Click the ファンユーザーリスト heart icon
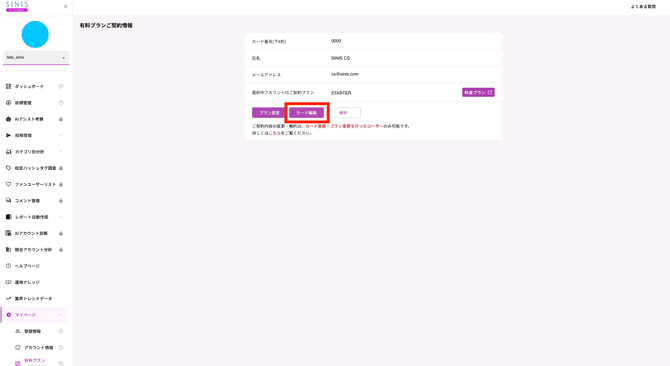 click(x=8, y=184)
